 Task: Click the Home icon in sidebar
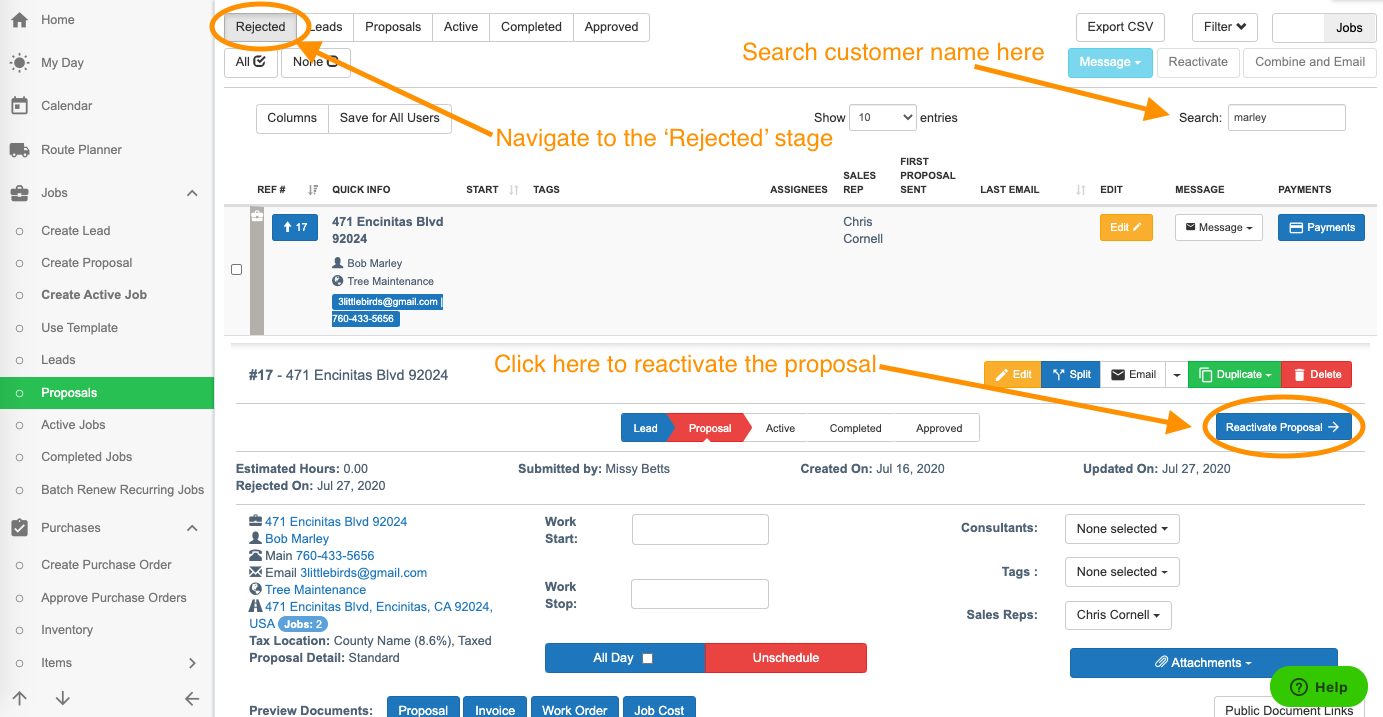click(x=19, y=20)
